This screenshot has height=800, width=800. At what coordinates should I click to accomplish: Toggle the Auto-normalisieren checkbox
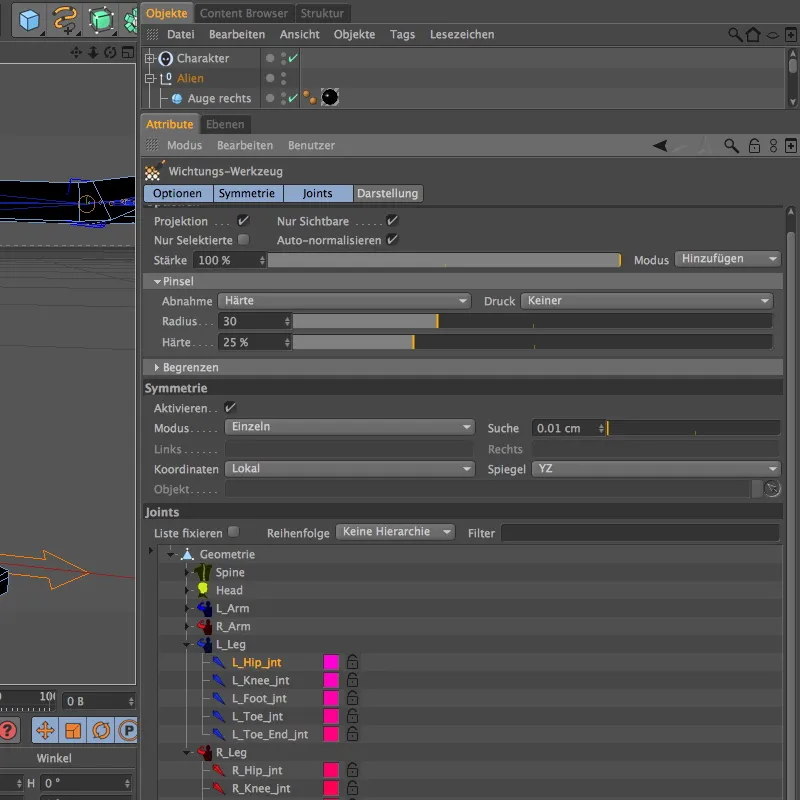(392, 239)
